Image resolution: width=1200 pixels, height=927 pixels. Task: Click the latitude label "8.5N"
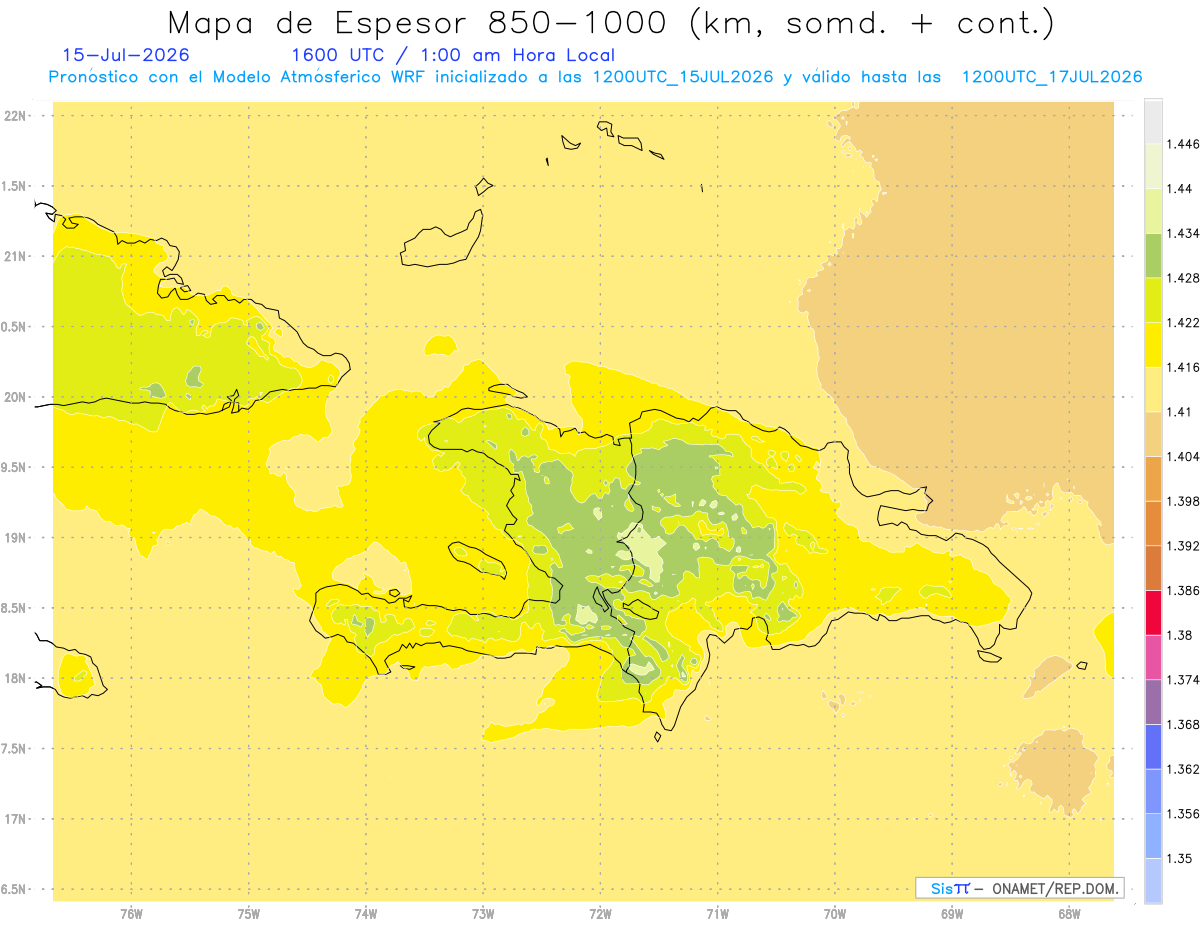(14, 608)
